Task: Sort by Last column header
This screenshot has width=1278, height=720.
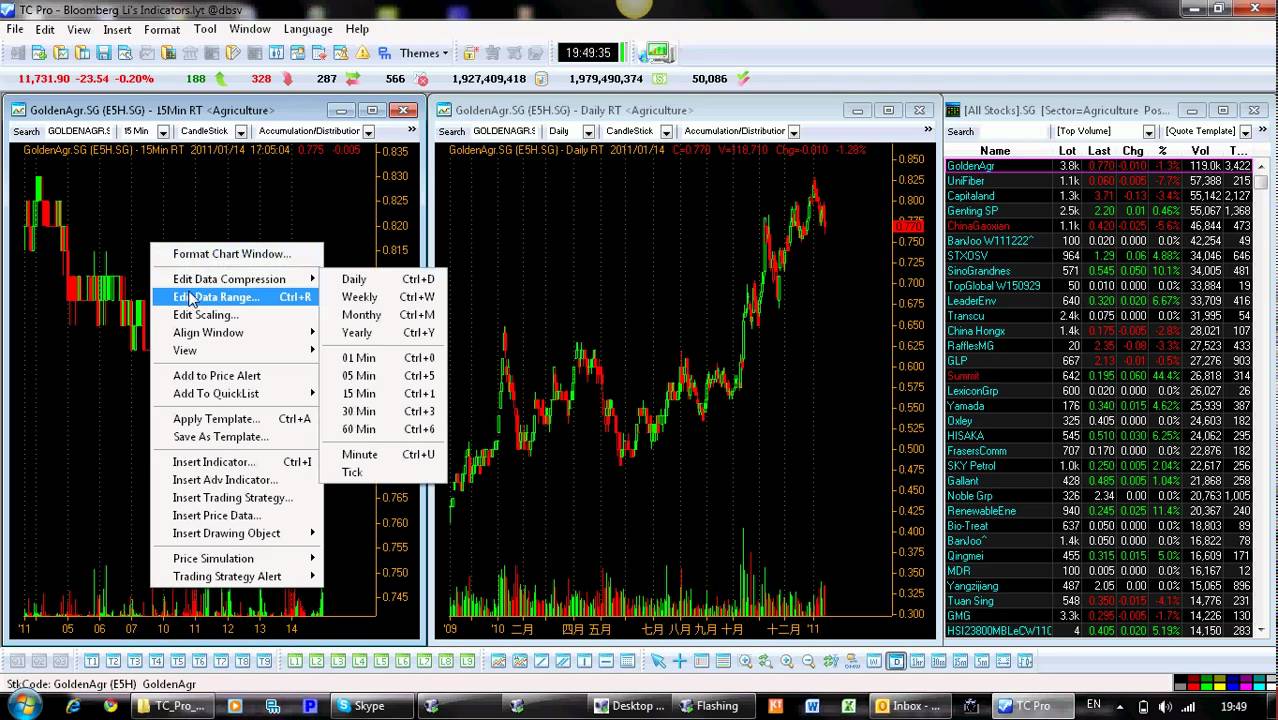Action: click(x=1099, y=151)
